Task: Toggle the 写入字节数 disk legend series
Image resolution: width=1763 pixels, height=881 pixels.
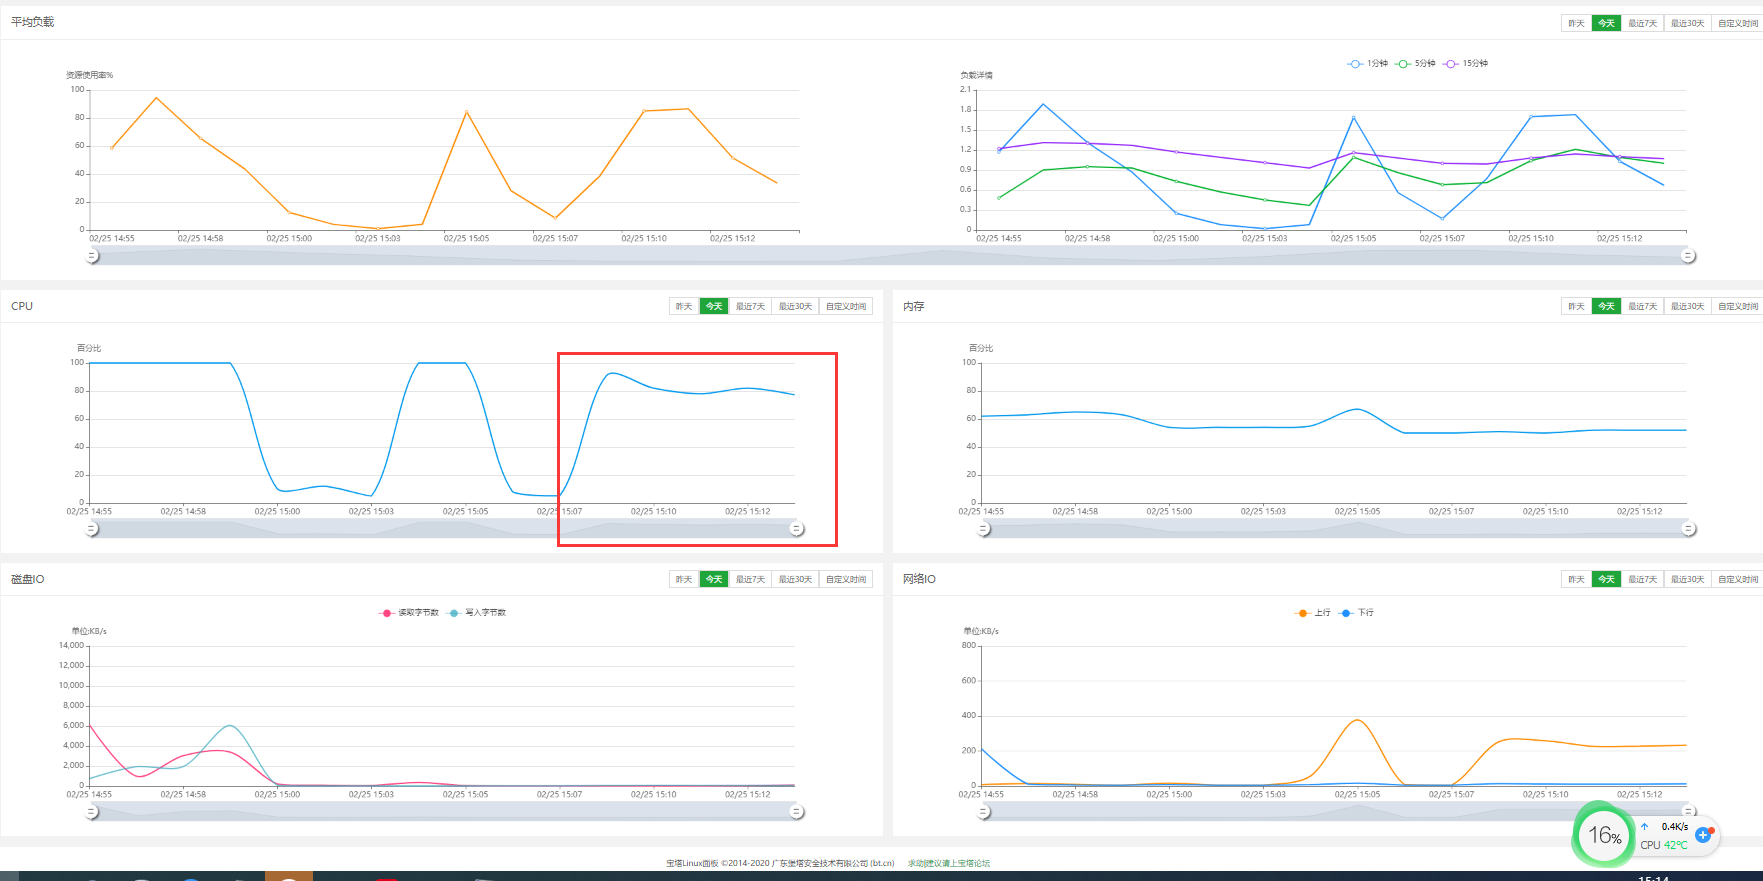Action: [x=477, y=612]
